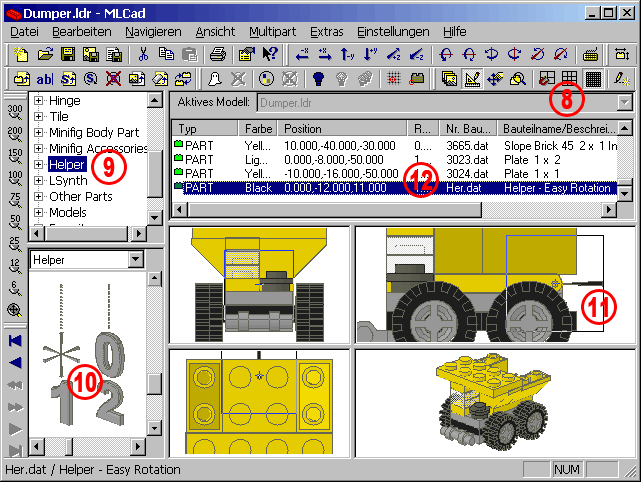Copy the selected part

click(x=166, y=54)
